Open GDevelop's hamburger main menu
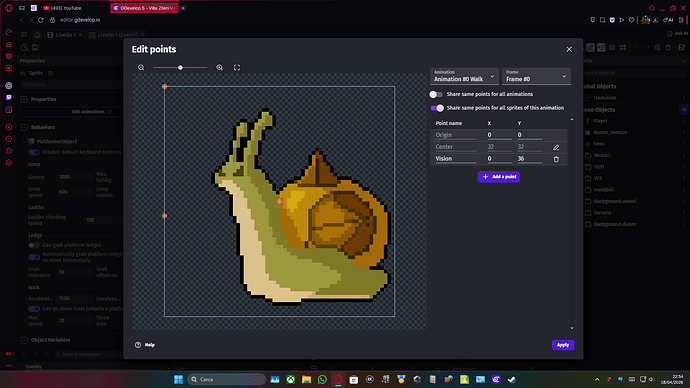The height and width of the screenshot is (388, 690). [x=24, y=34]
